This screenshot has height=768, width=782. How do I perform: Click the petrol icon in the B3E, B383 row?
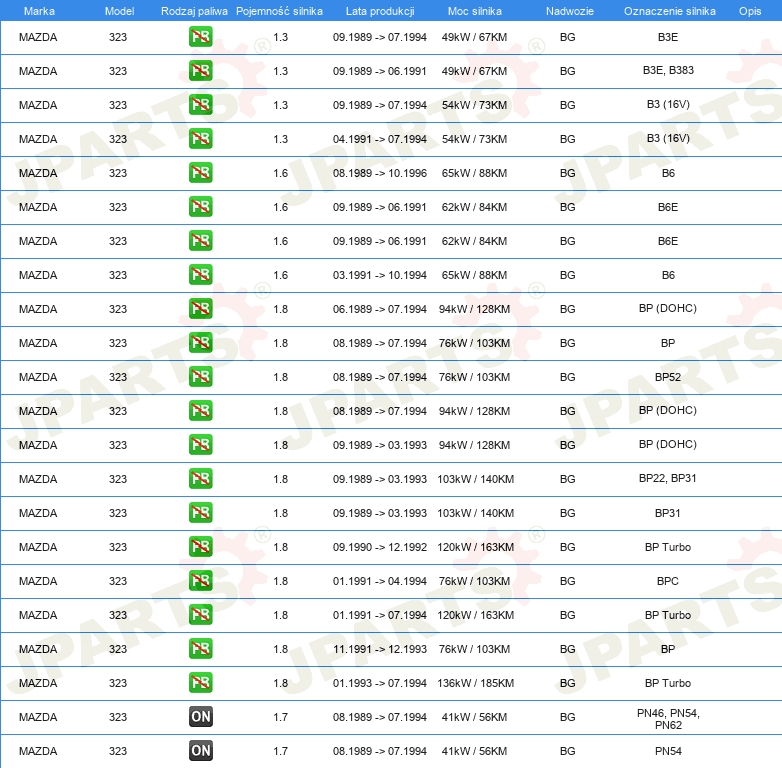[200, 70]
